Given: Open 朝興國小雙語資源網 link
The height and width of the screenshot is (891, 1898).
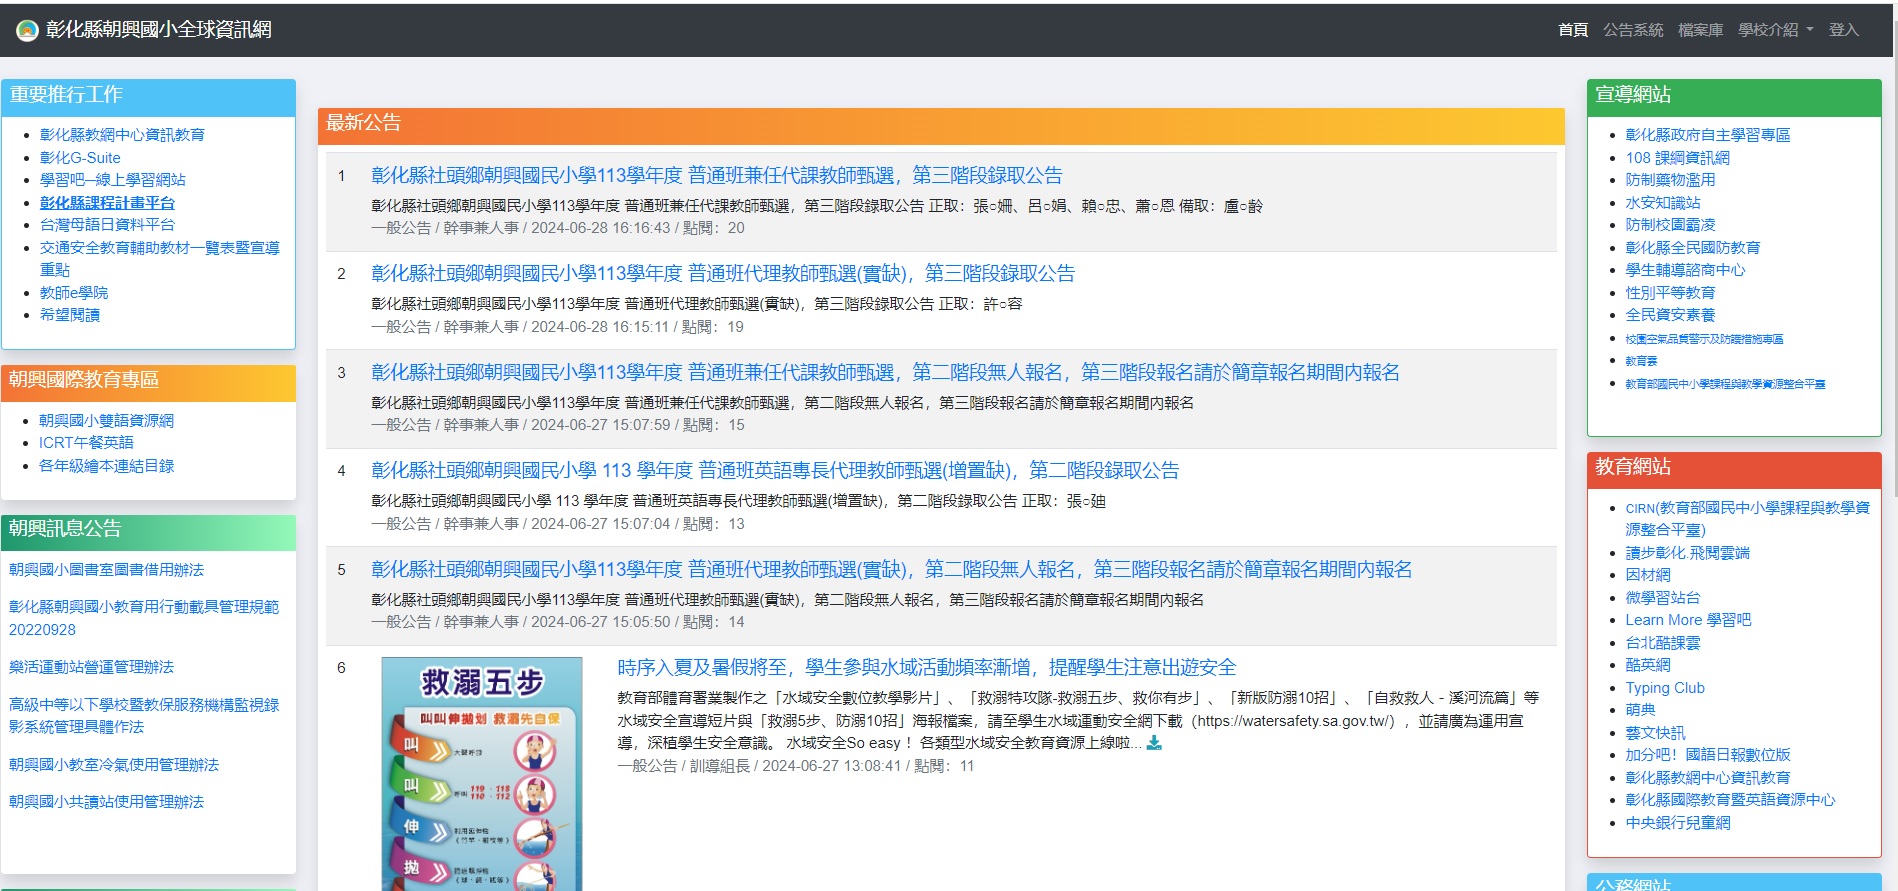Looking at the screenshot, I should tap(106, 421).
